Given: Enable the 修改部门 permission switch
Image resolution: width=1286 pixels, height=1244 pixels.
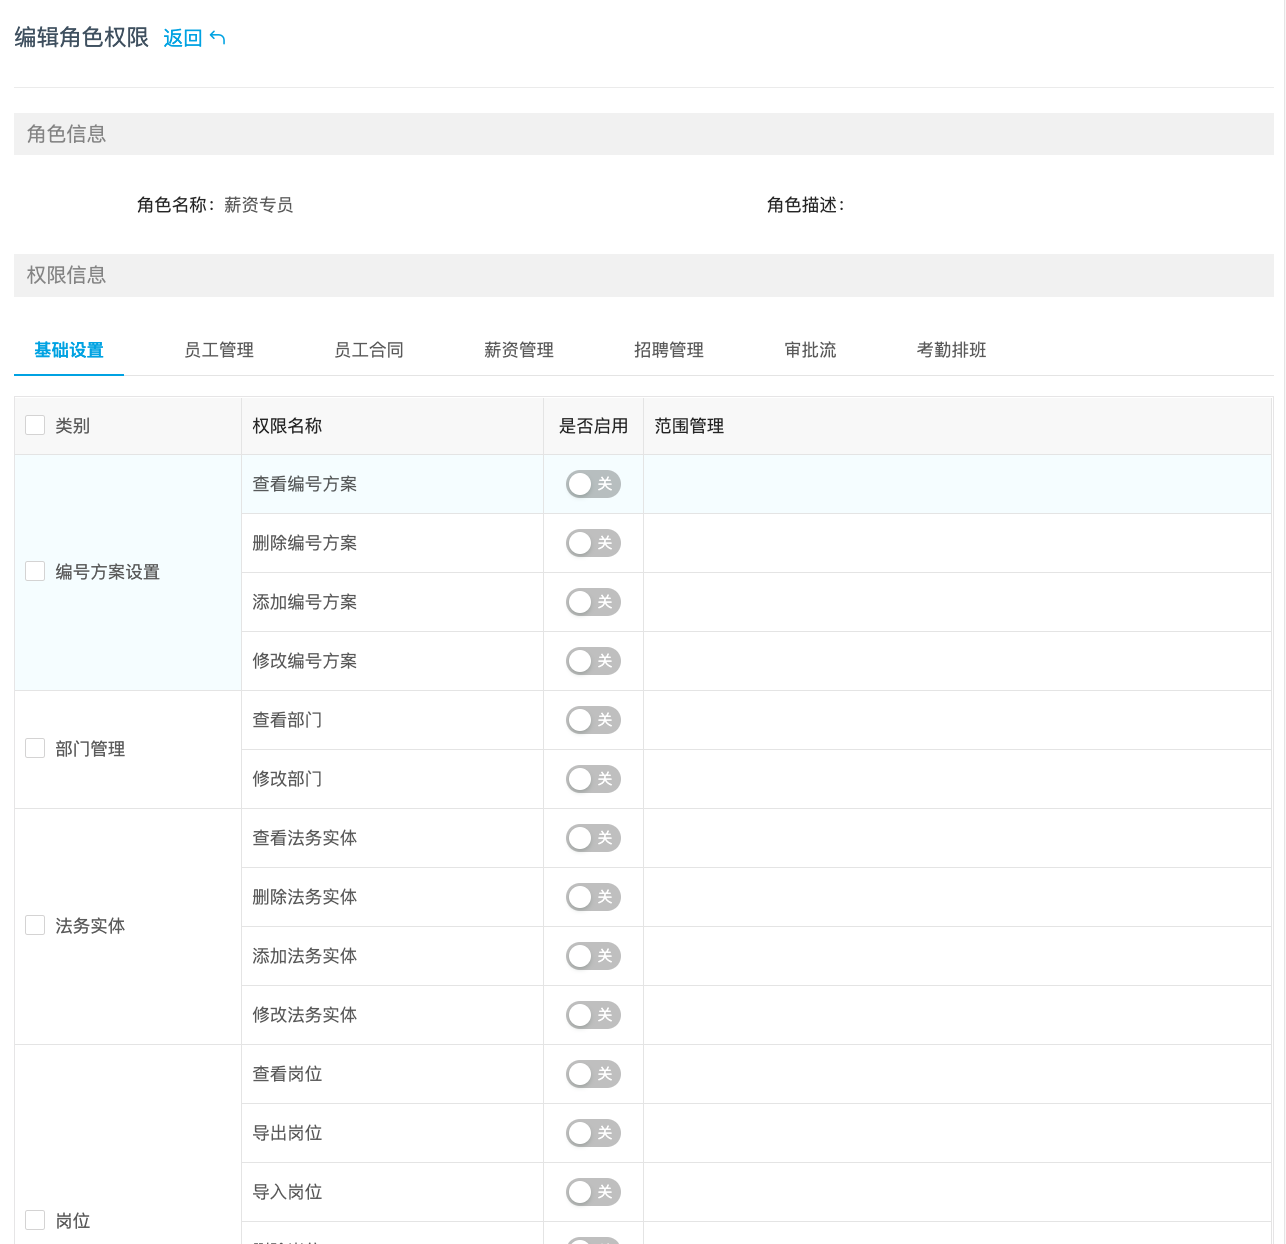Looking at the screenshot, I should (x=593, y=779).
